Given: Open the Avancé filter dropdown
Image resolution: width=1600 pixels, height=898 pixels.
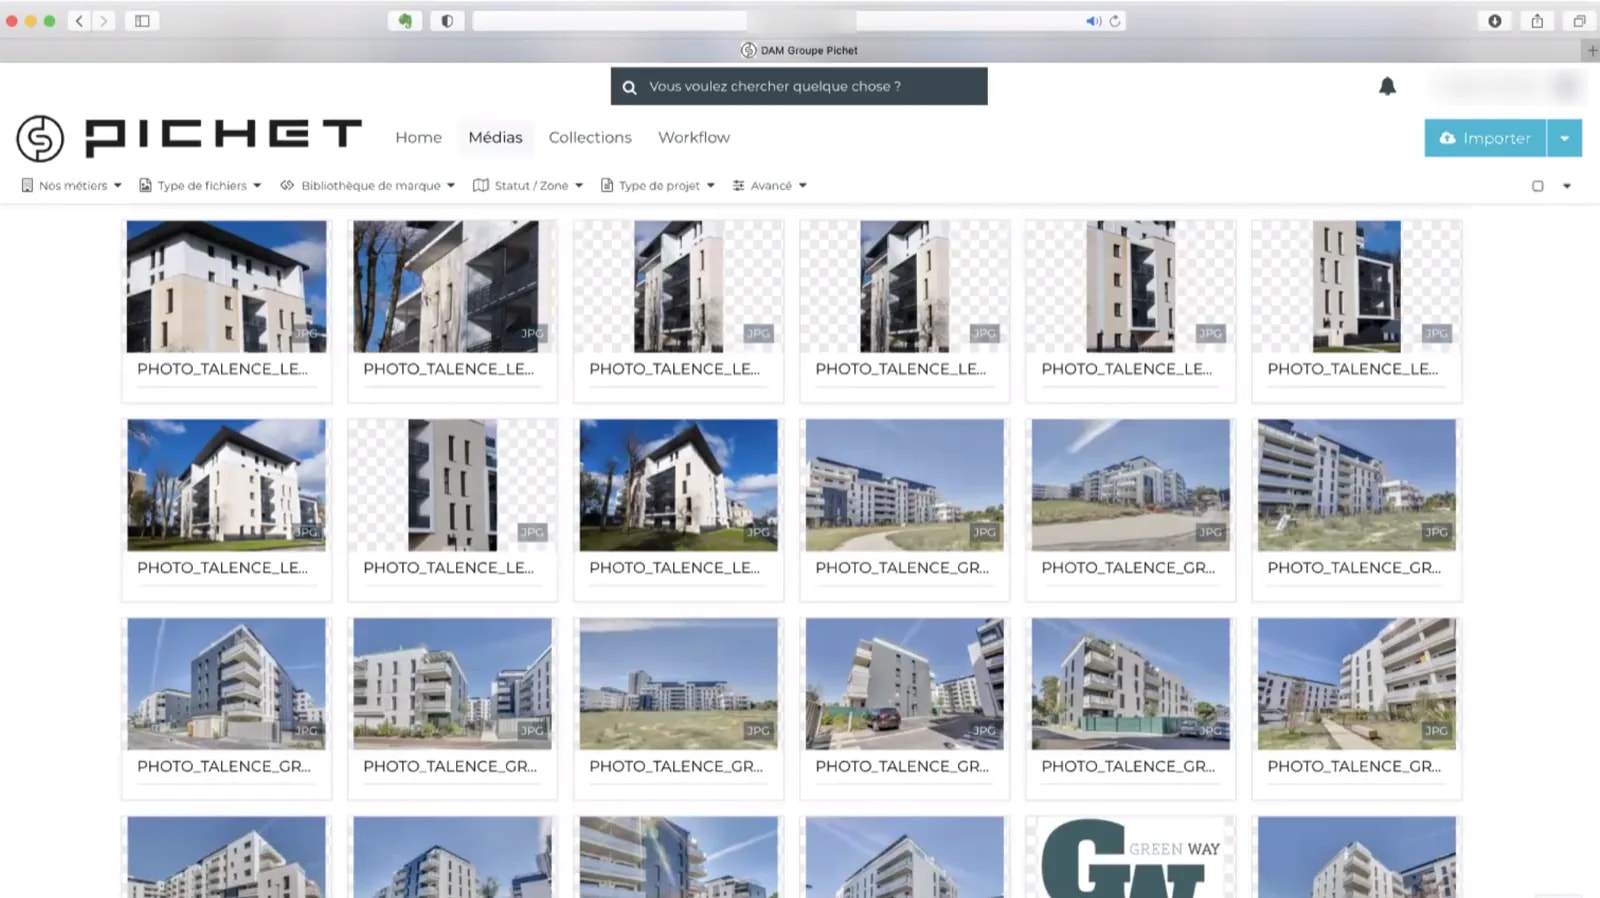Looking at the screenshot, I should pyautogui.click(x=803, y=185).
